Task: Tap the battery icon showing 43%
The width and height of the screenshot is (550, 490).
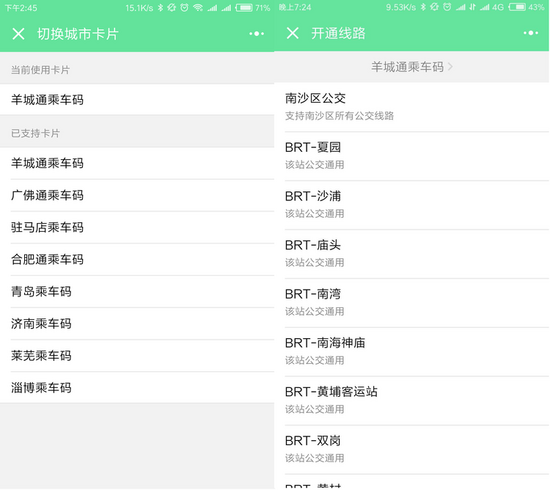Action: coord(517,7)
